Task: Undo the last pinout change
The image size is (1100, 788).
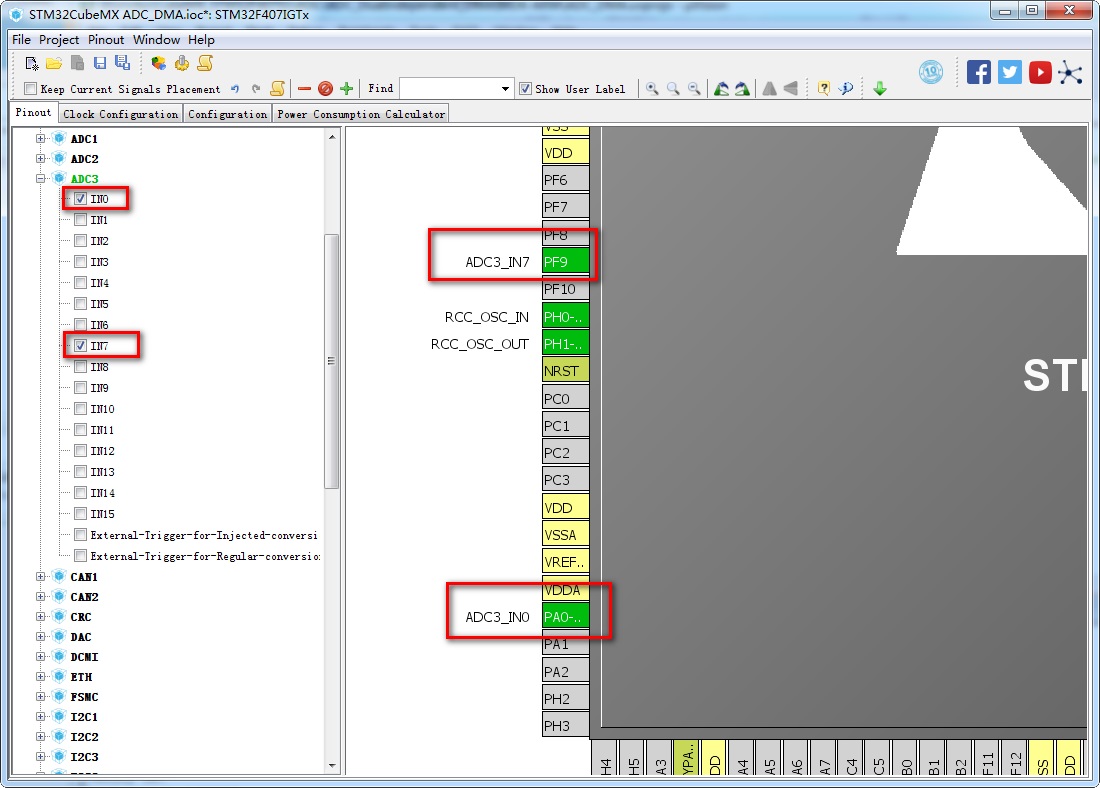Action: point(234,88)
